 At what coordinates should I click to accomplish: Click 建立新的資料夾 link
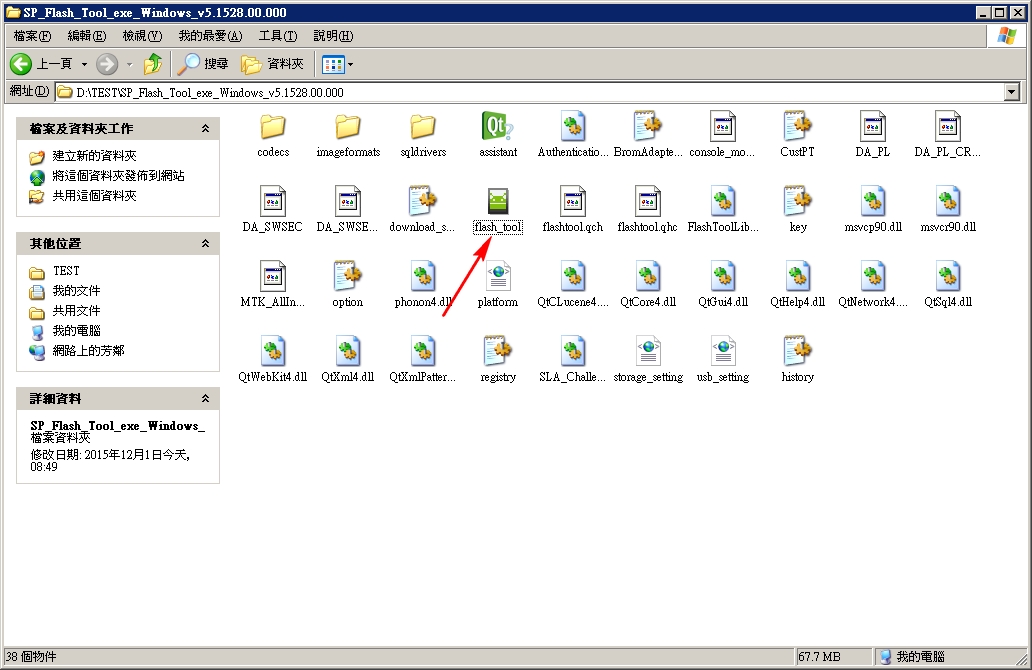pos(94,156)
